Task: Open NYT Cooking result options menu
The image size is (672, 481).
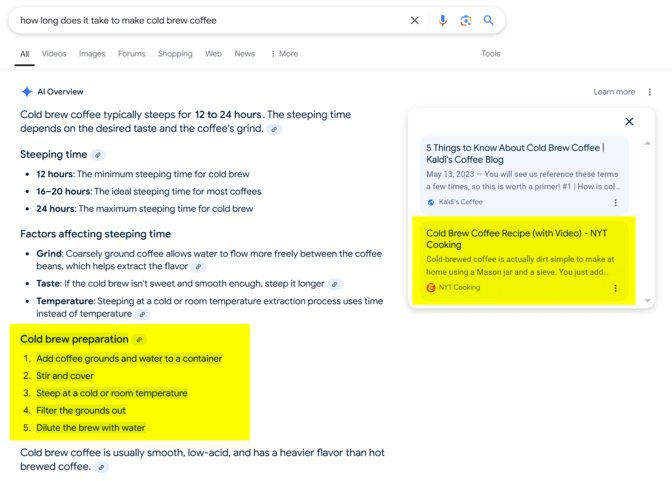Action: coord(615,288)
